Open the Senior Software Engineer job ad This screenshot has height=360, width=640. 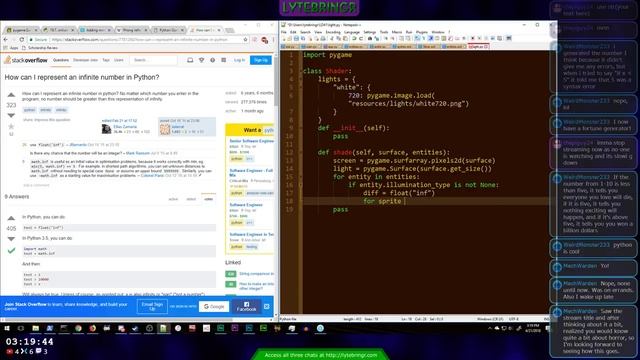[251, 141]
